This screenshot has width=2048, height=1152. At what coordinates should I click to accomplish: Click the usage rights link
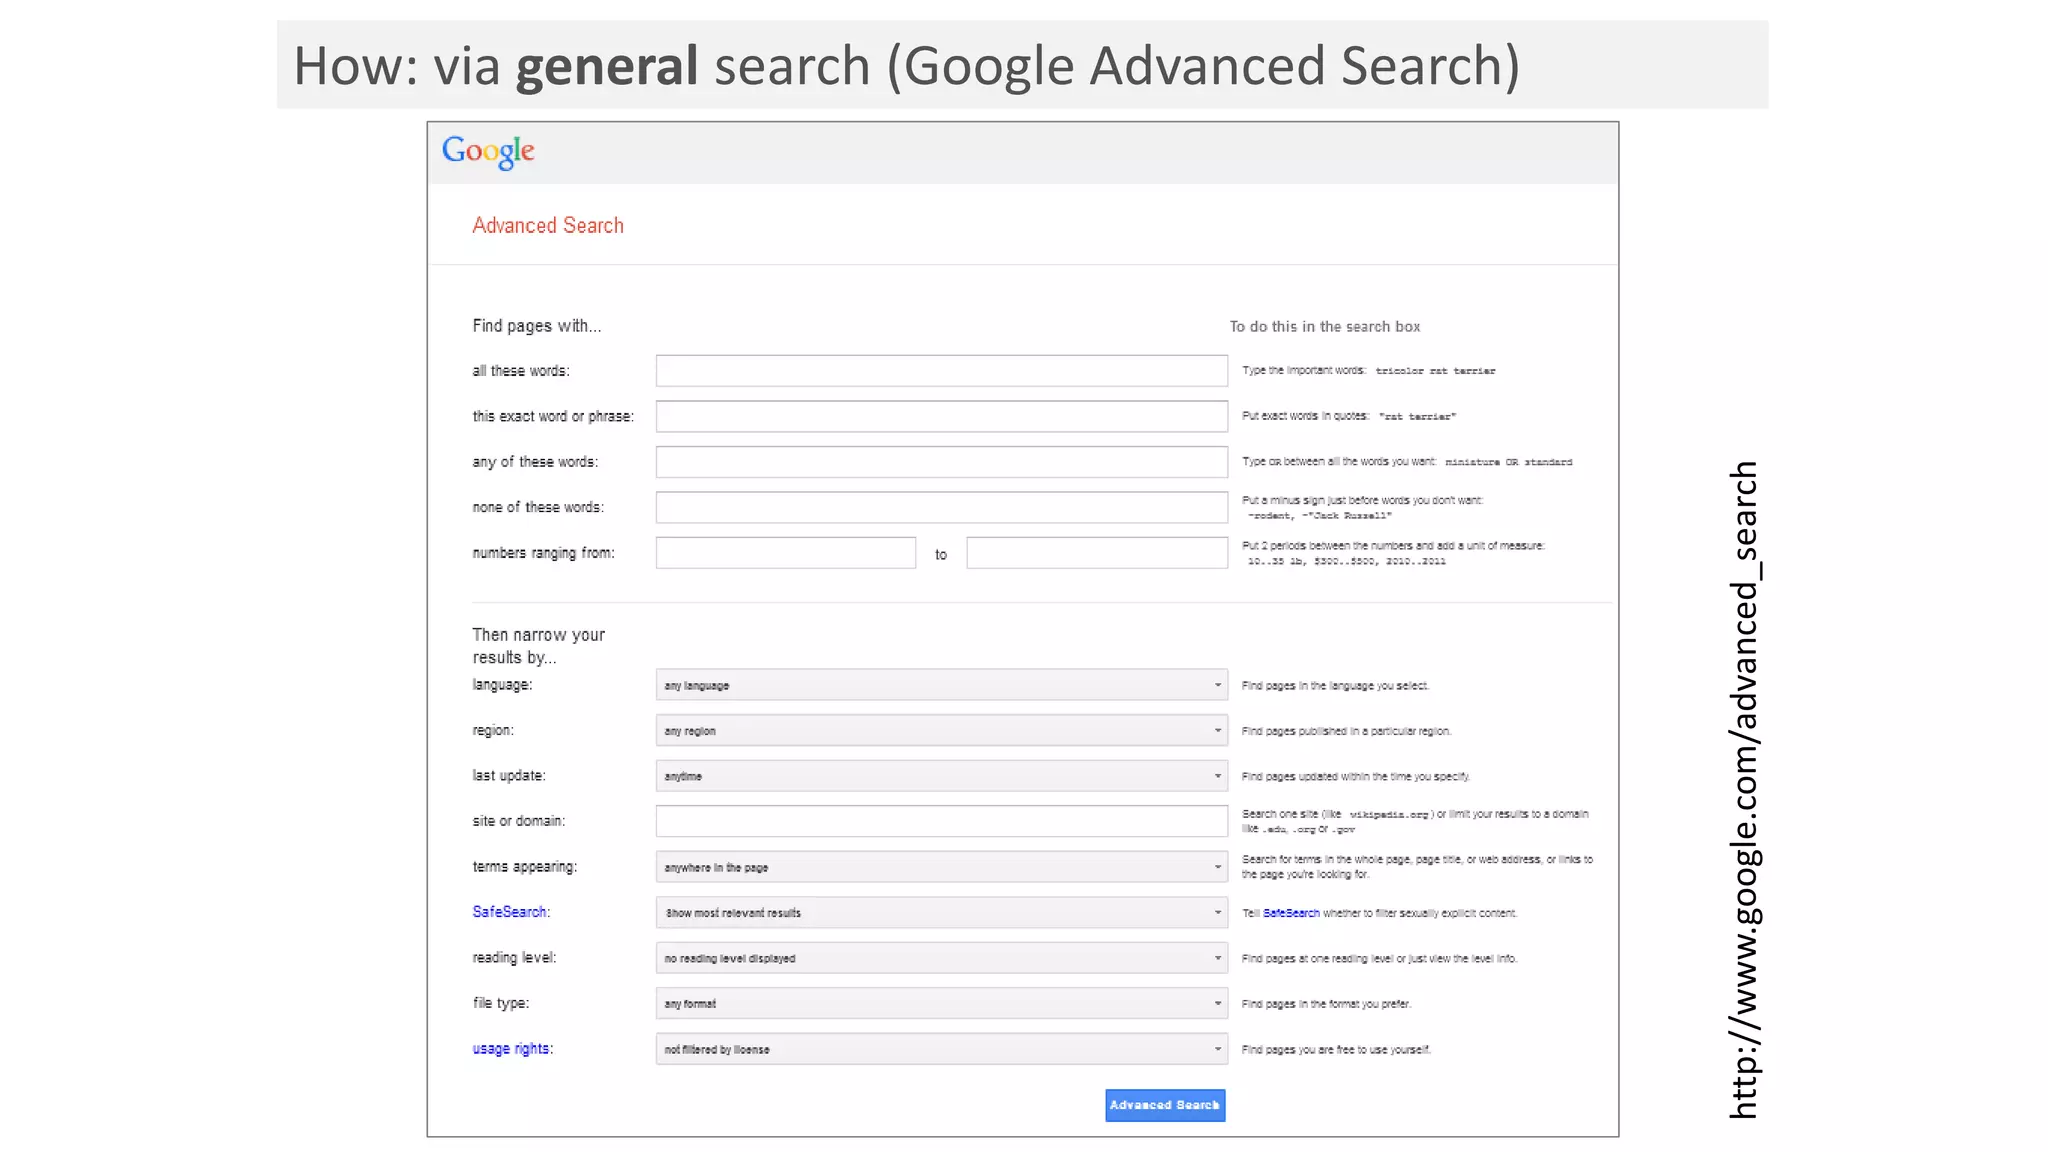[x=511, y=1047]
